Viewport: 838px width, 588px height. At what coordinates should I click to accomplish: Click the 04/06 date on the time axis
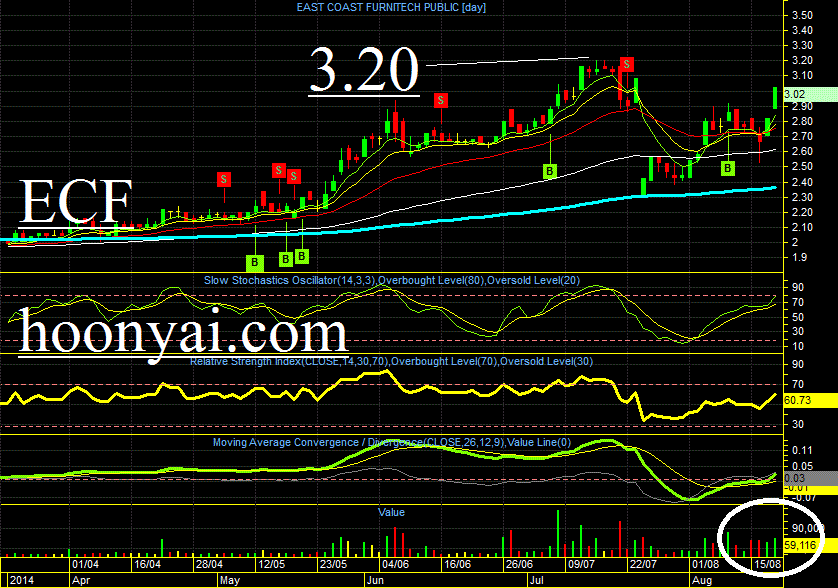pyautogui.click(x=395, y=564)
